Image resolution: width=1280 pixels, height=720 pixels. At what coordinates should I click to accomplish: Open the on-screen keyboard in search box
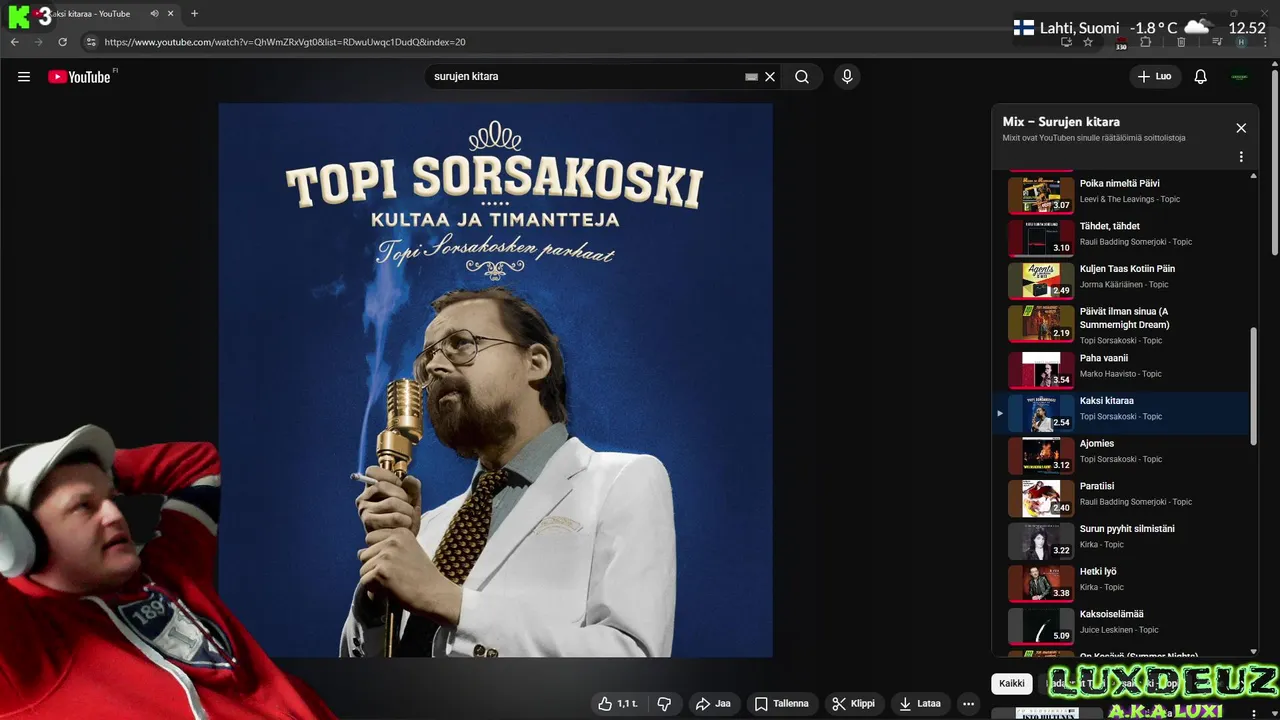click(751, 77)
